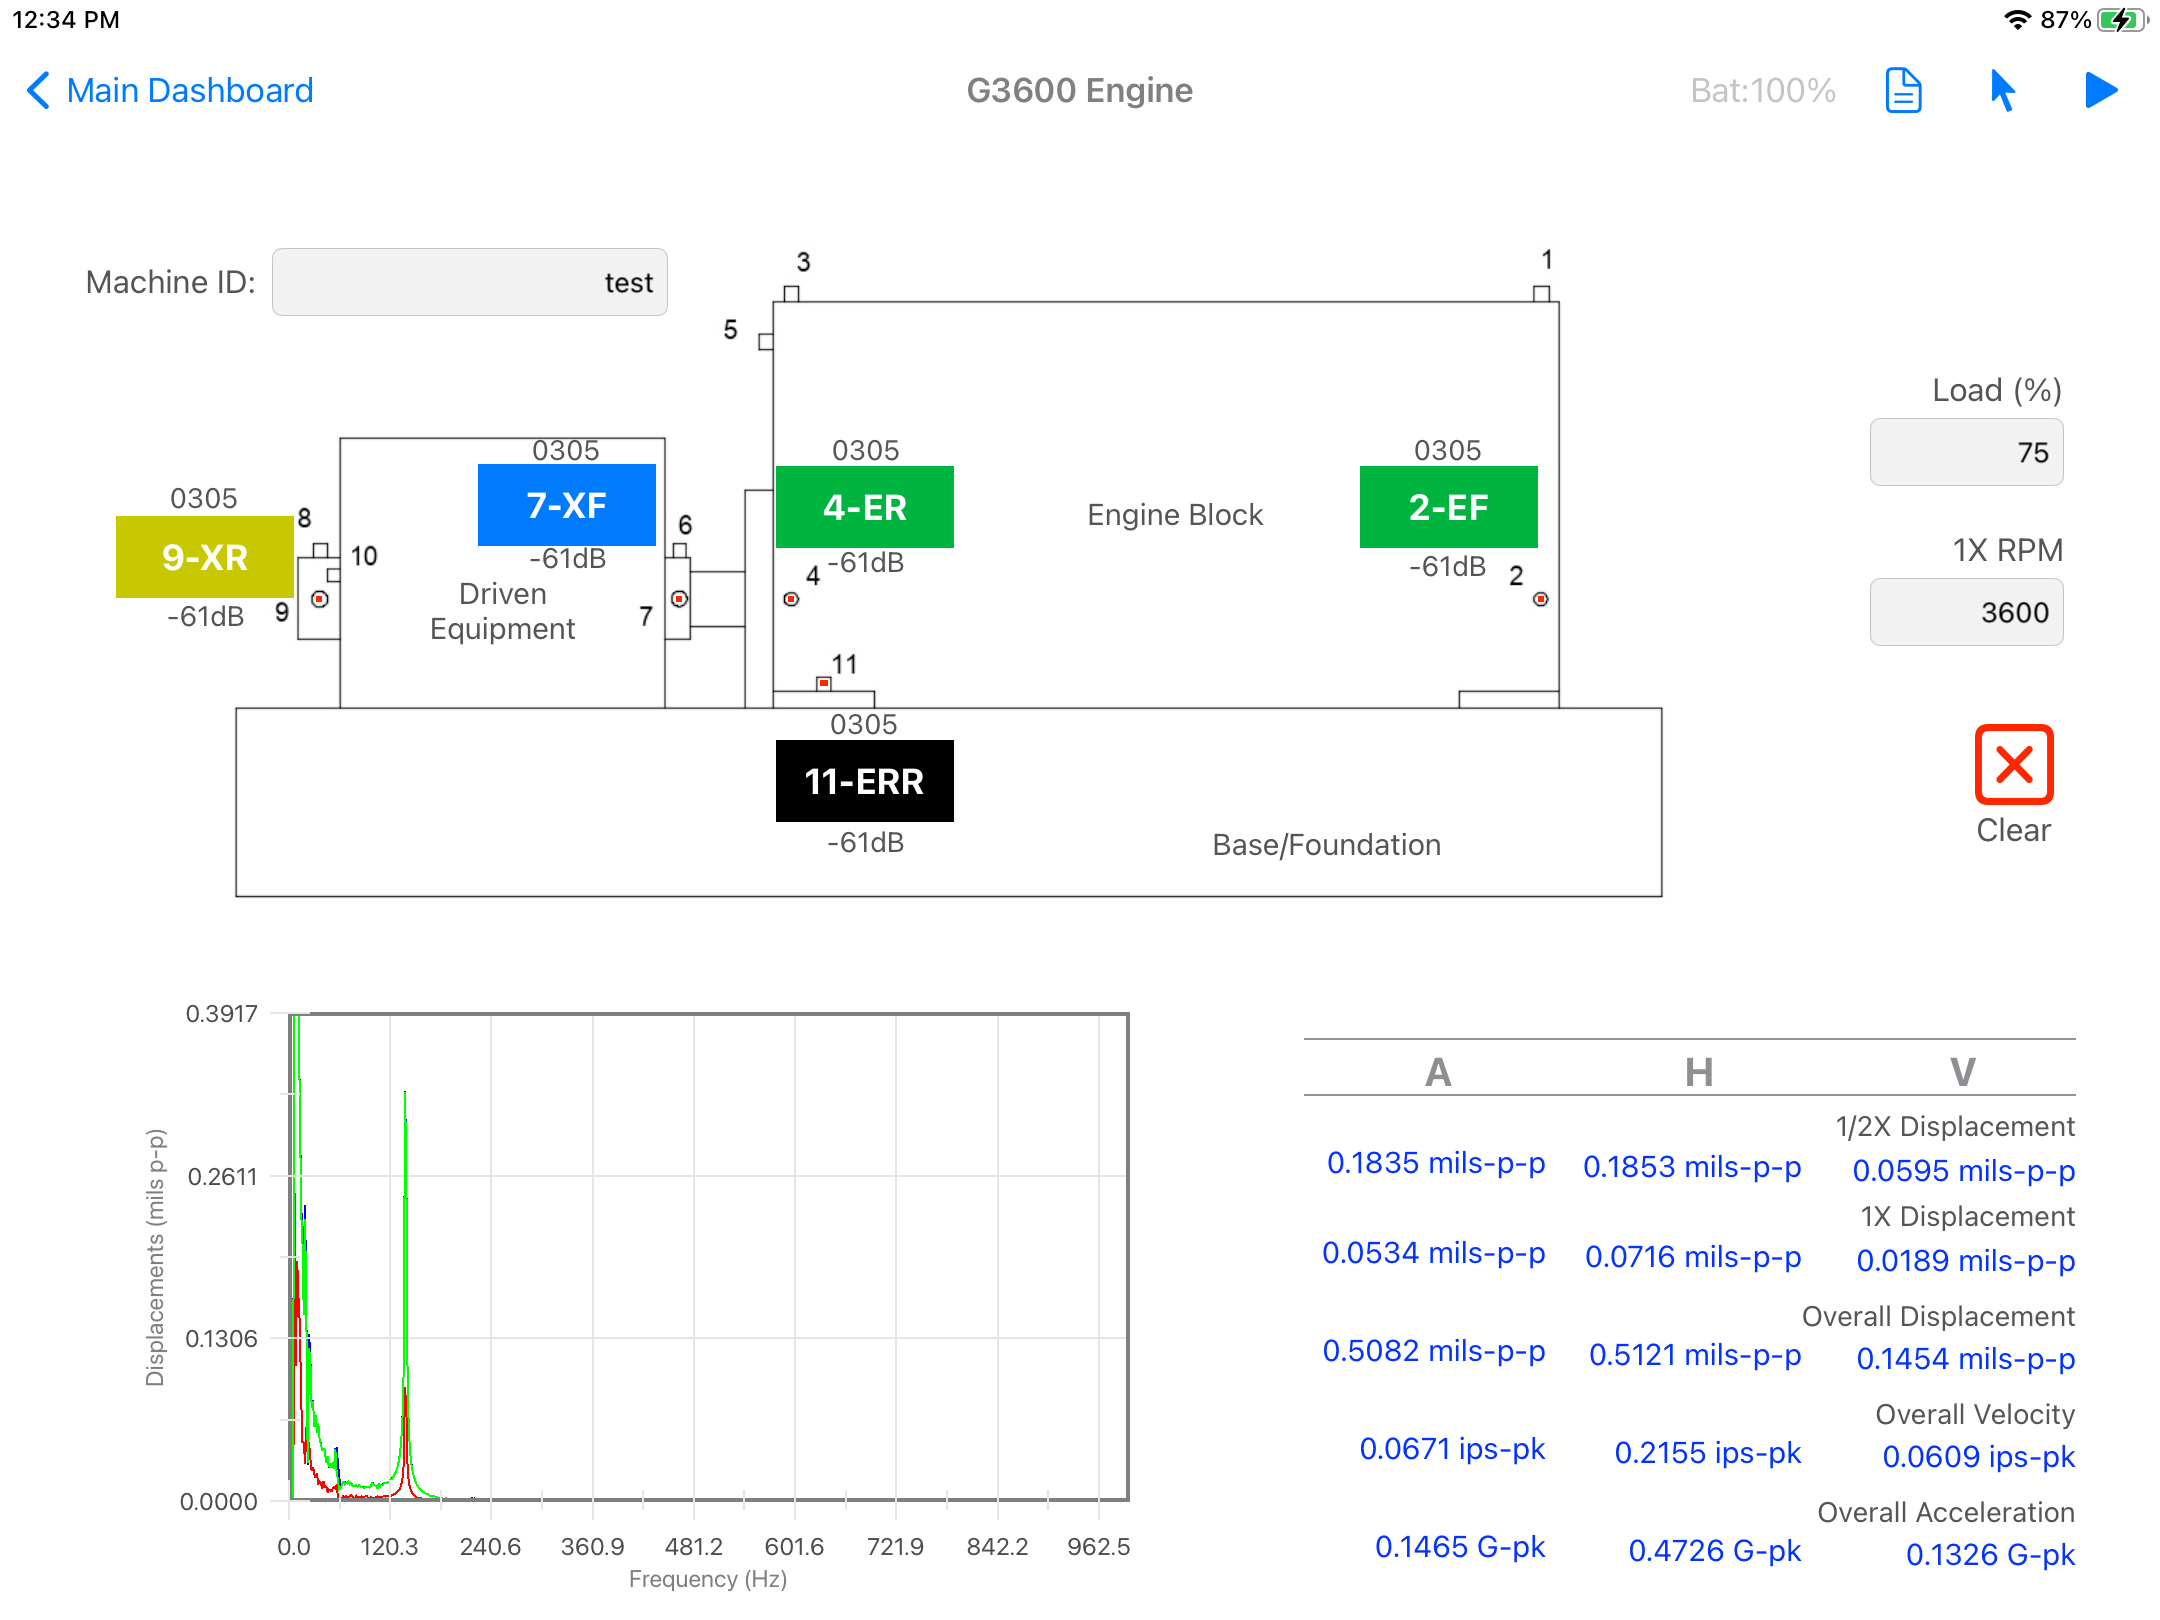Select 0.0671 ips-pk velocity value

[x=1452, y=1449]
